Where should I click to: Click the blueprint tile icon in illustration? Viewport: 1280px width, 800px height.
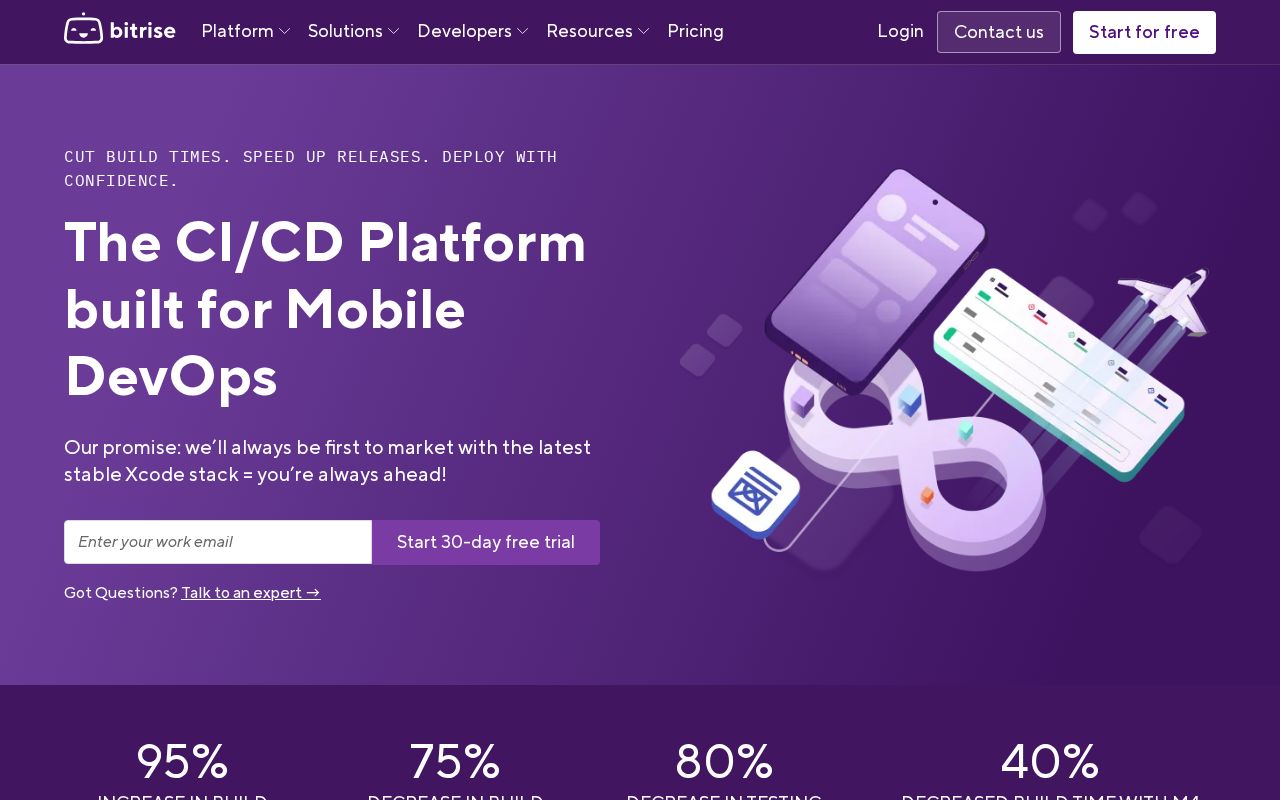click(756, 494)
